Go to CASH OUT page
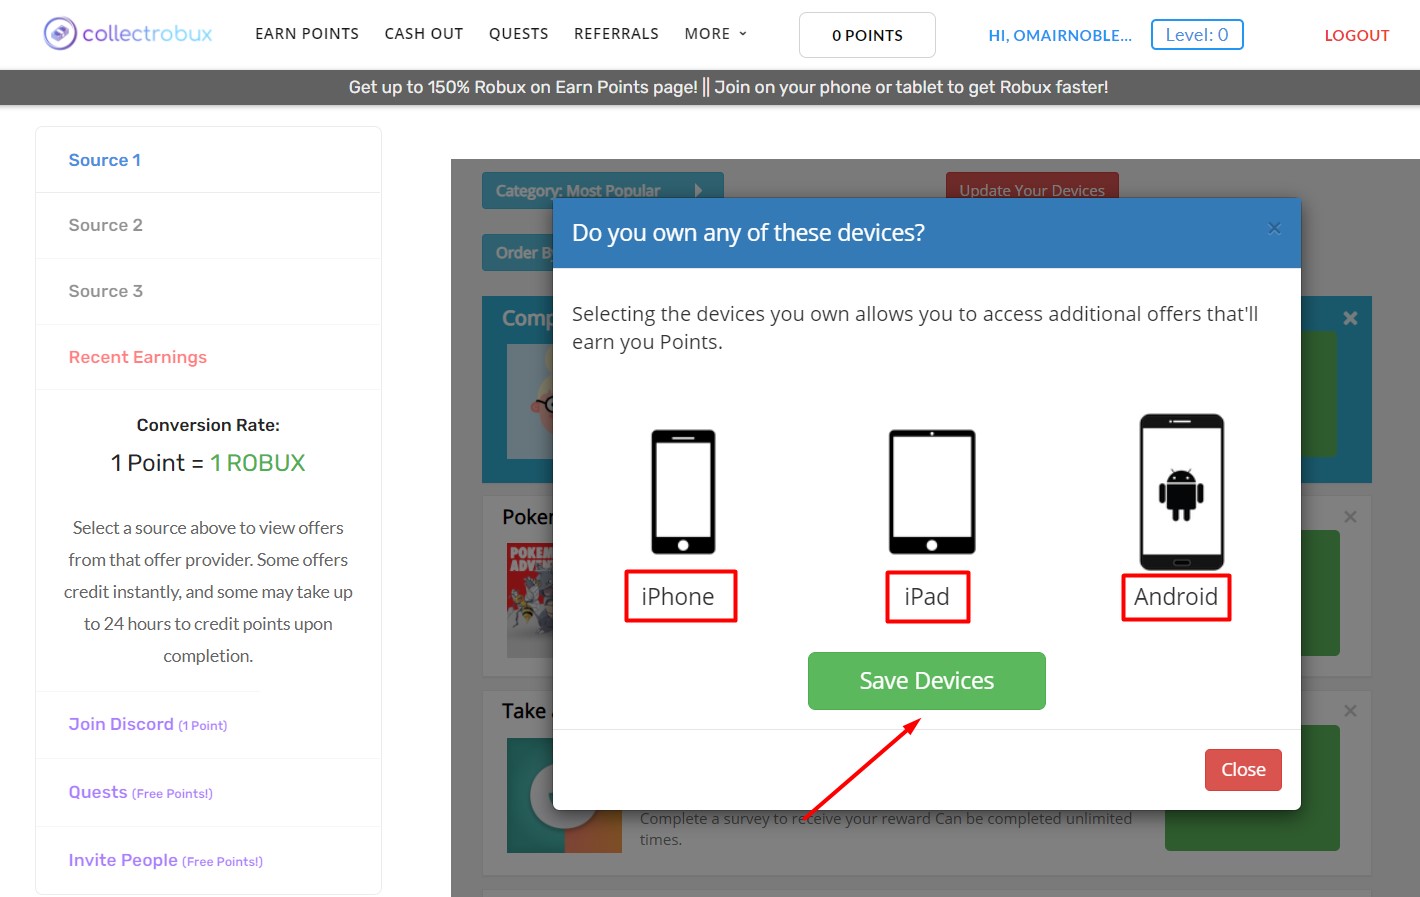1420x897 pixels. pyautogui.click(x=424, y=34)
